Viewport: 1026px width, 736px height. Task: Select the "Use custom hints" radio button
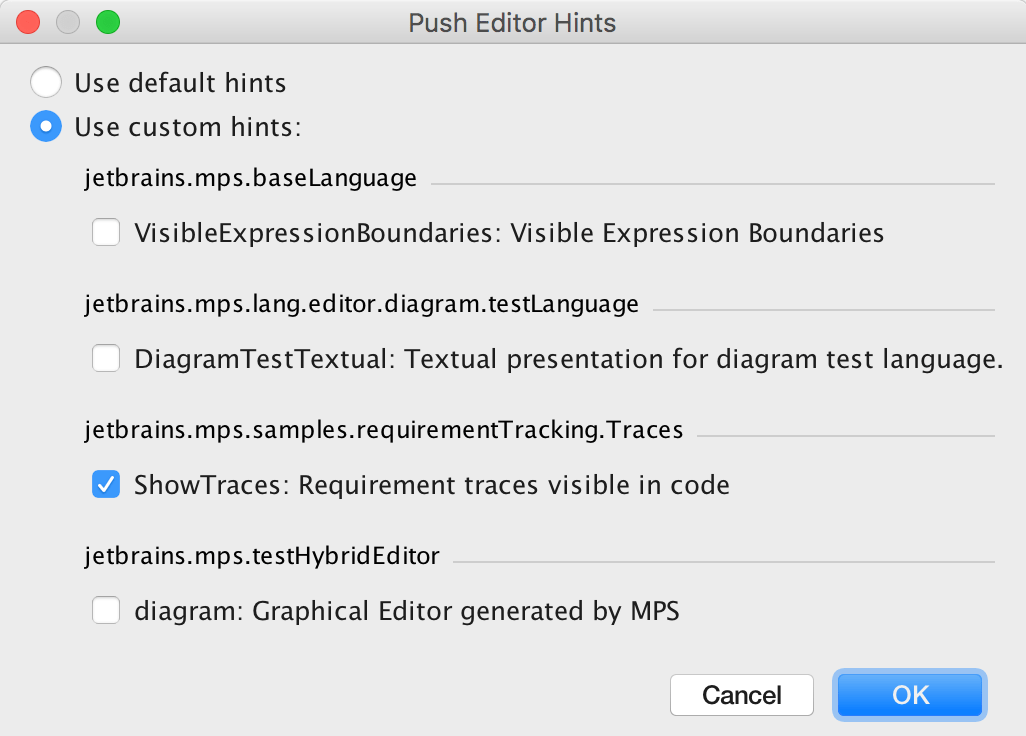coord(46,127)
